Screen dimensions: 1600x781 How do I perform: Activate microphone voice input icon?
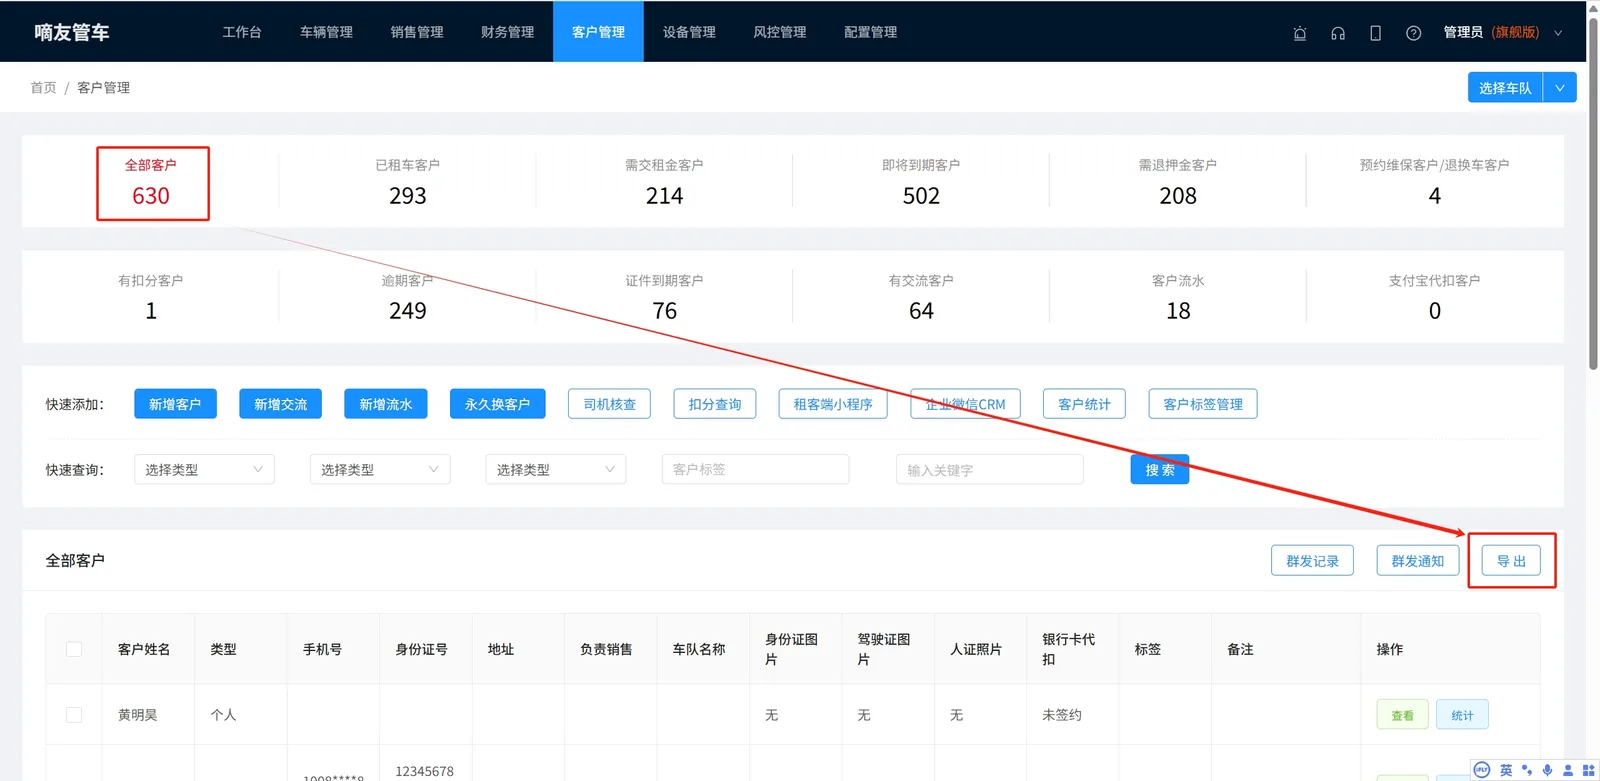[x=1547, y=770]
